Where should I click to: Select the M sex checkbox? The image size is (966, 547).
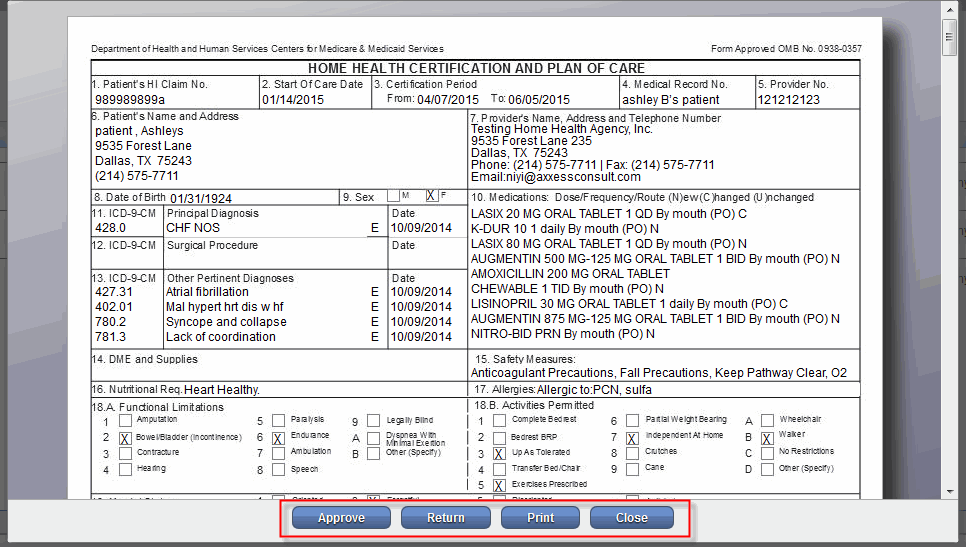pos(392,196)
